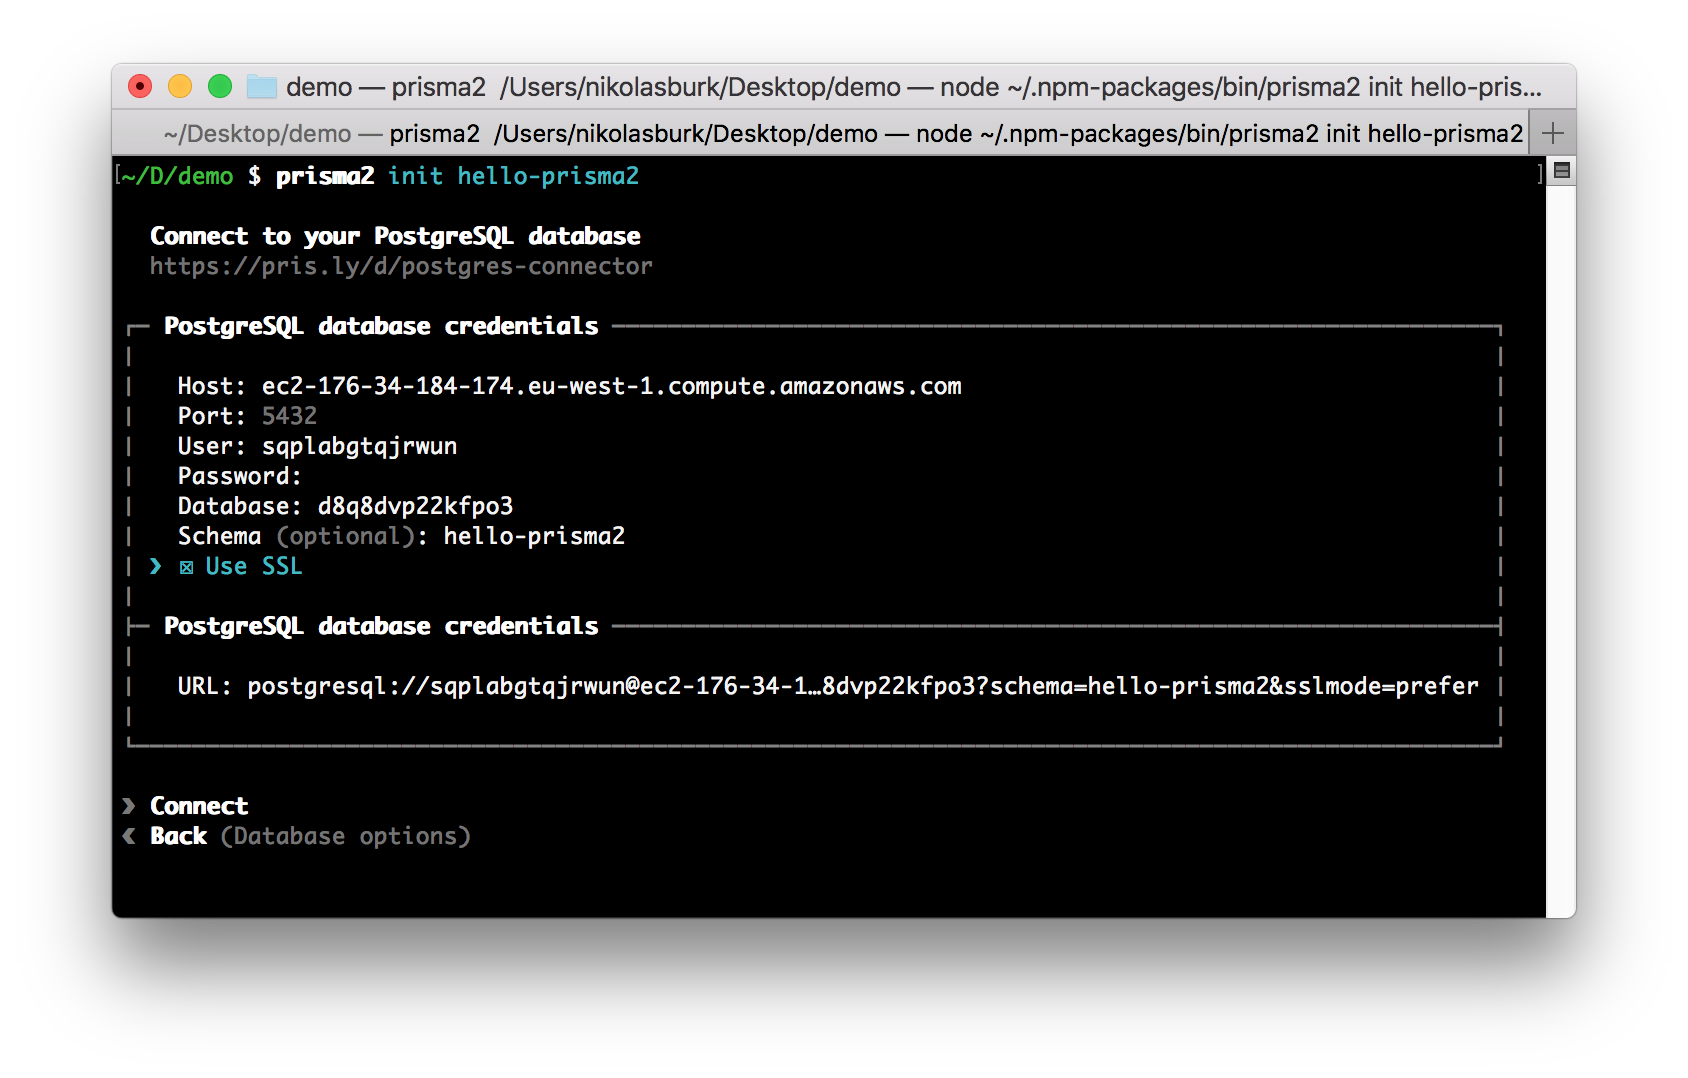Select the Host field value
The height and width of the screenshot is (1078, 1688).
(611, 386)
